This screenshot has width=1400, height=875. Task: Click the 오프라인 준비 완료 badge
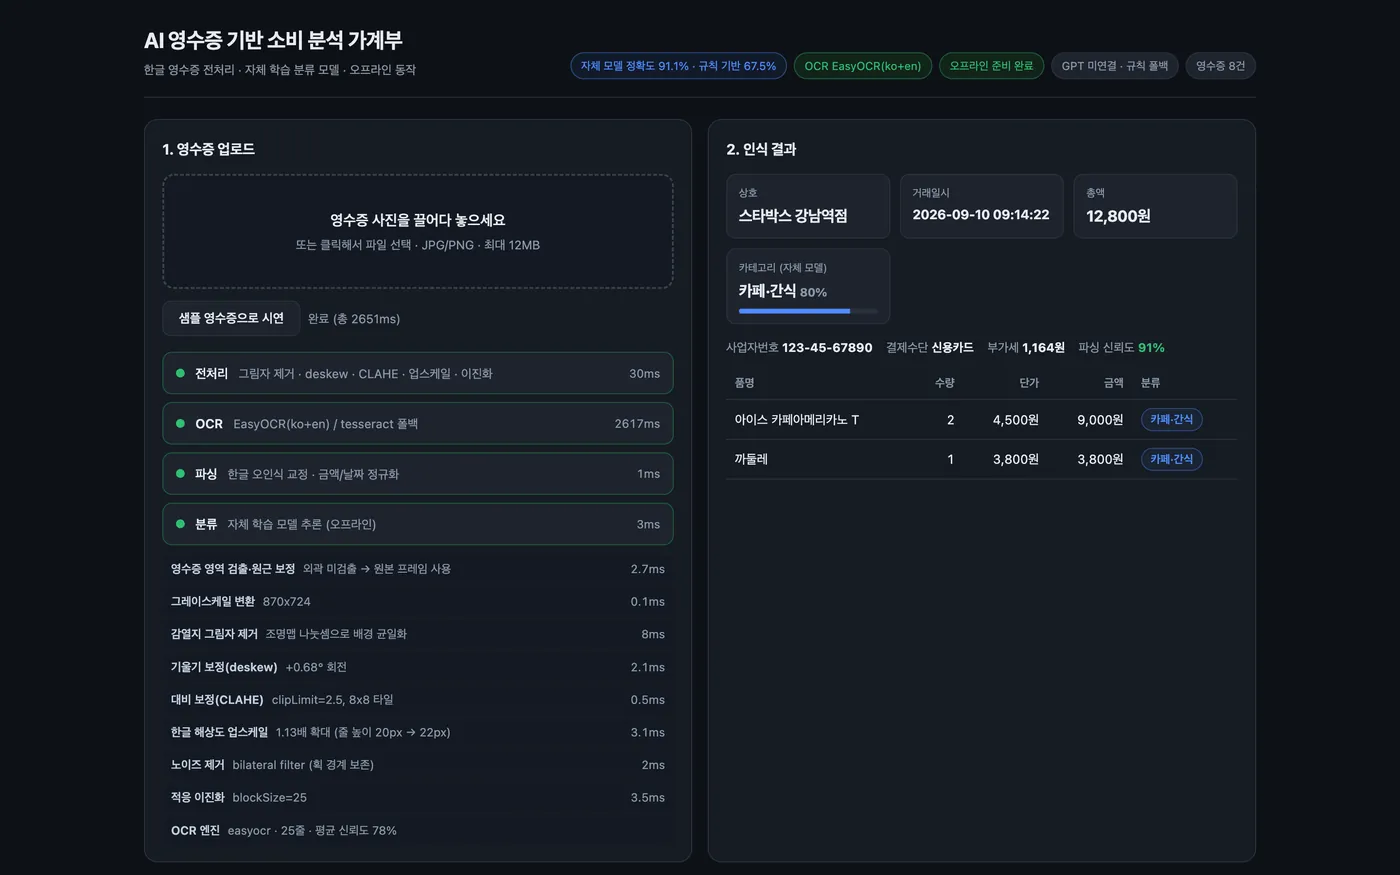(991, 66)
